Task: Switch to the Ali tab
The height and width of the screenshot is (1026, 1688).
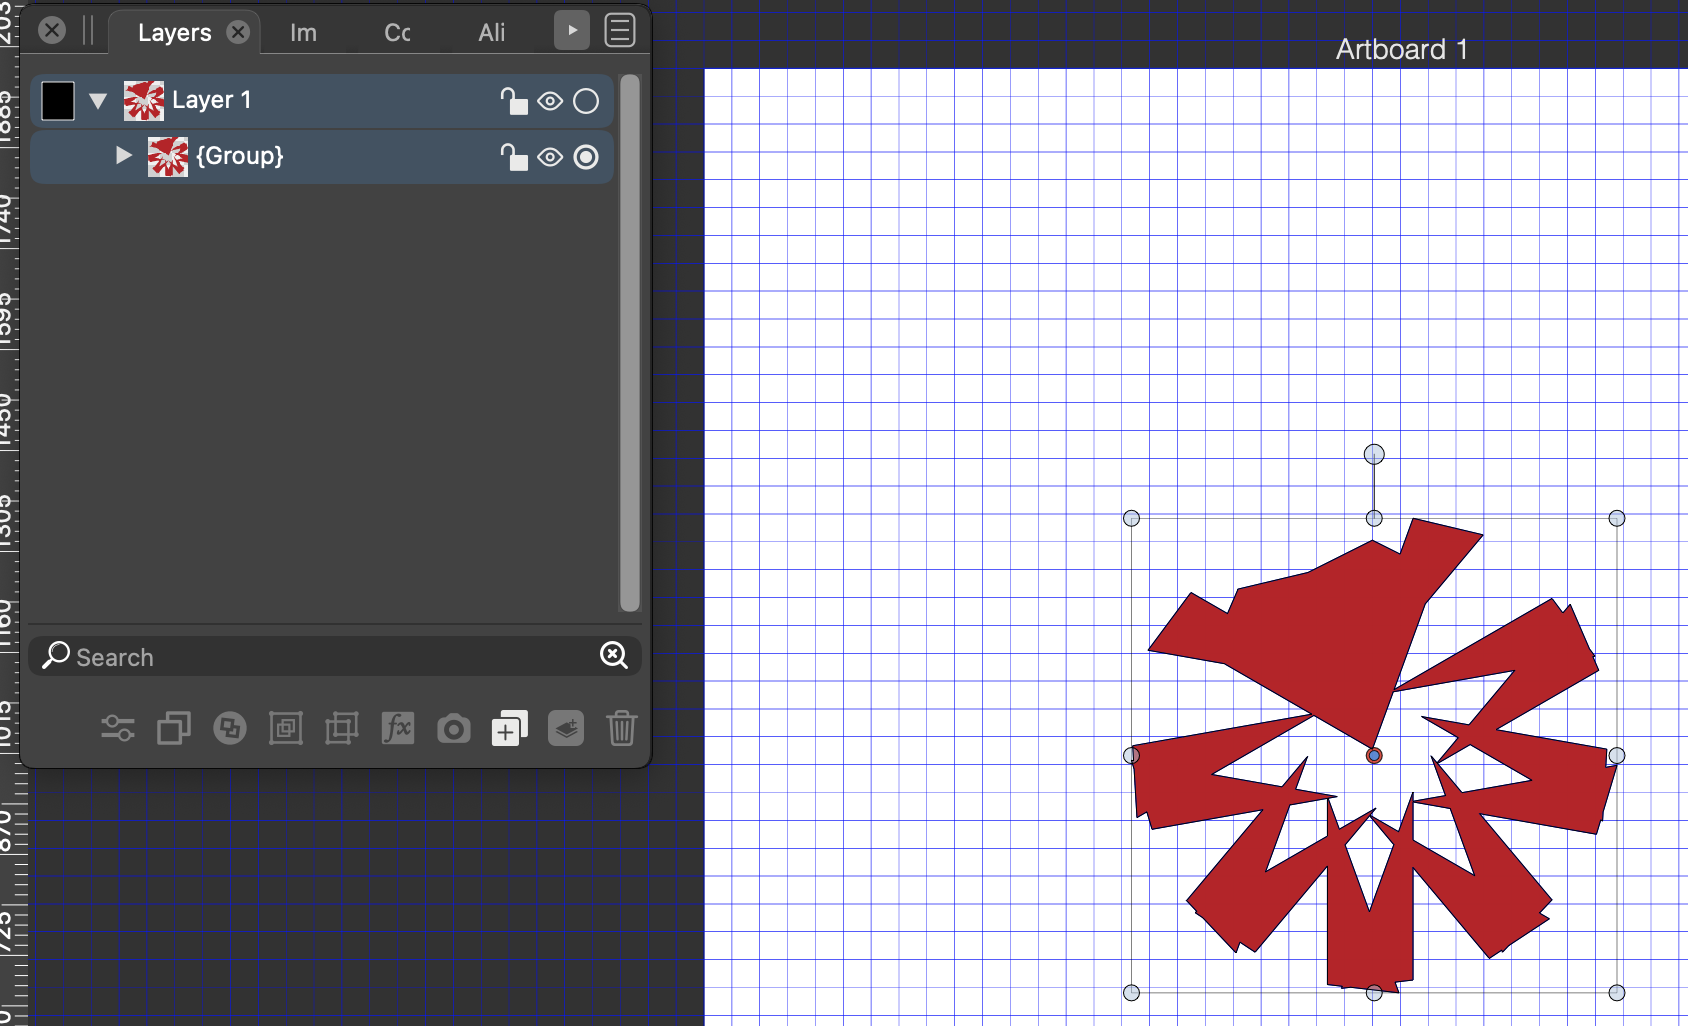Action: (x=491, y=33)
